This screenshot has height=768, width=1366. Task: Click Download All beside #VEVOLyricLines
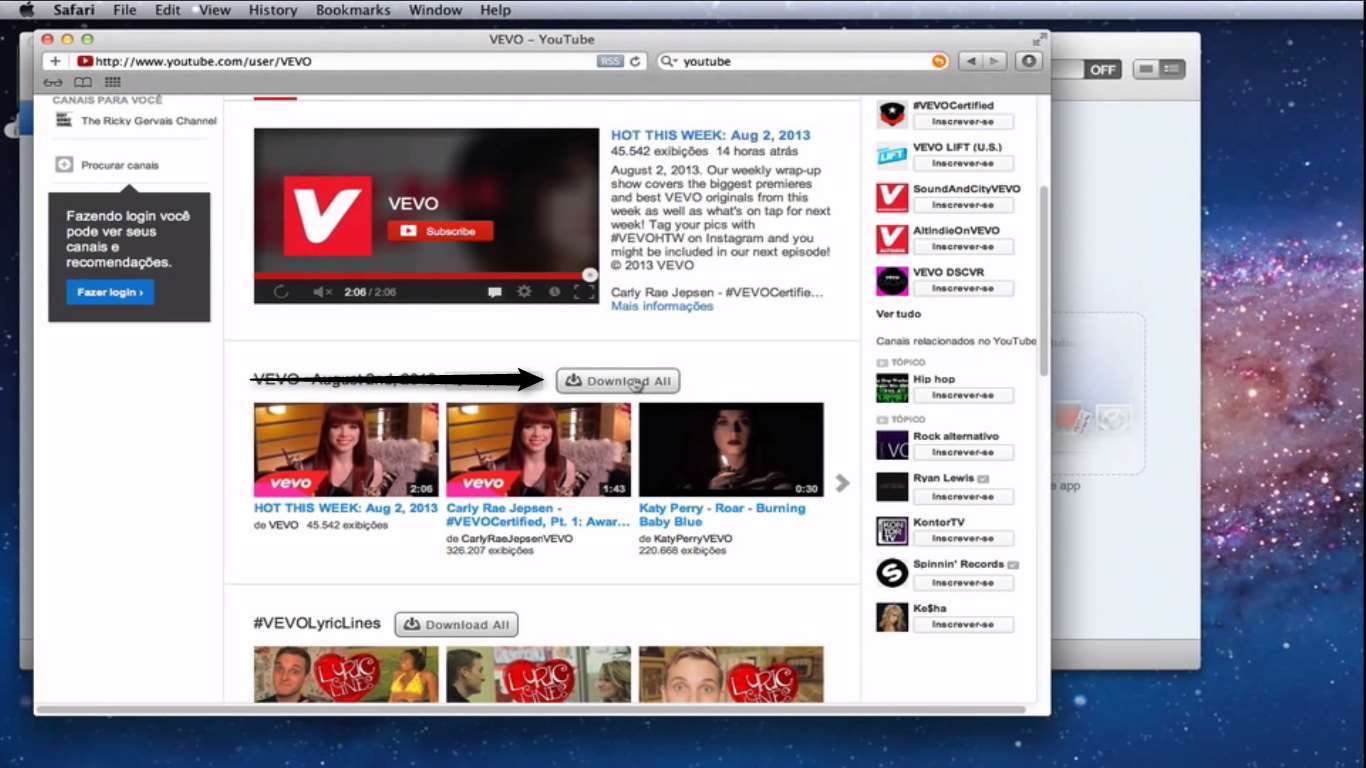tap(457, 625)
